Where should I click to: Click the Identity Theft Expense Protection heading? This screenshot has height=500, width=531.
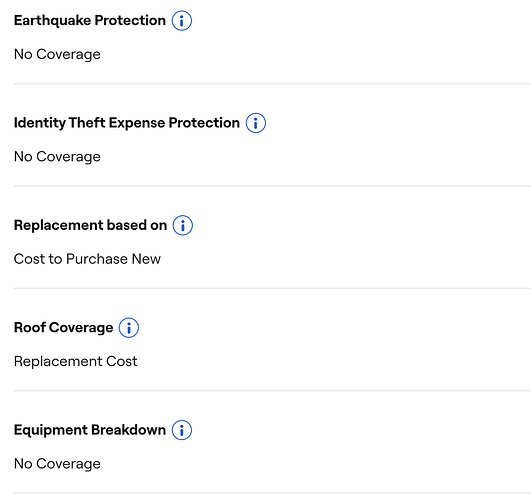pos(127,123)
